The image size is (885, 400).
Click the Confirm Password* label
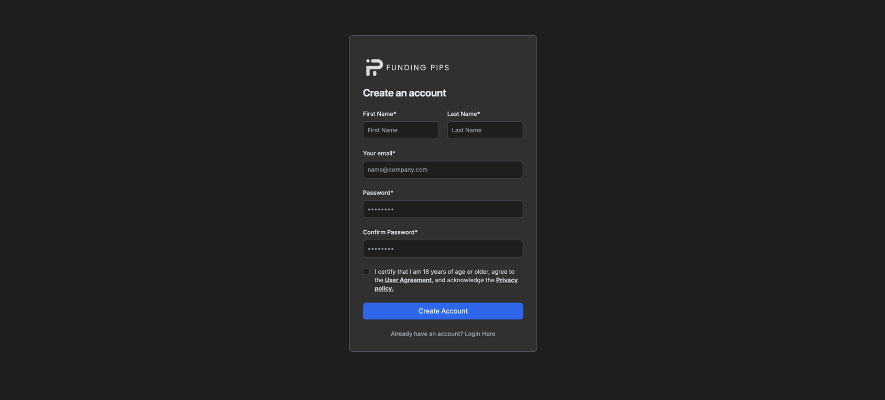(390, 232)
